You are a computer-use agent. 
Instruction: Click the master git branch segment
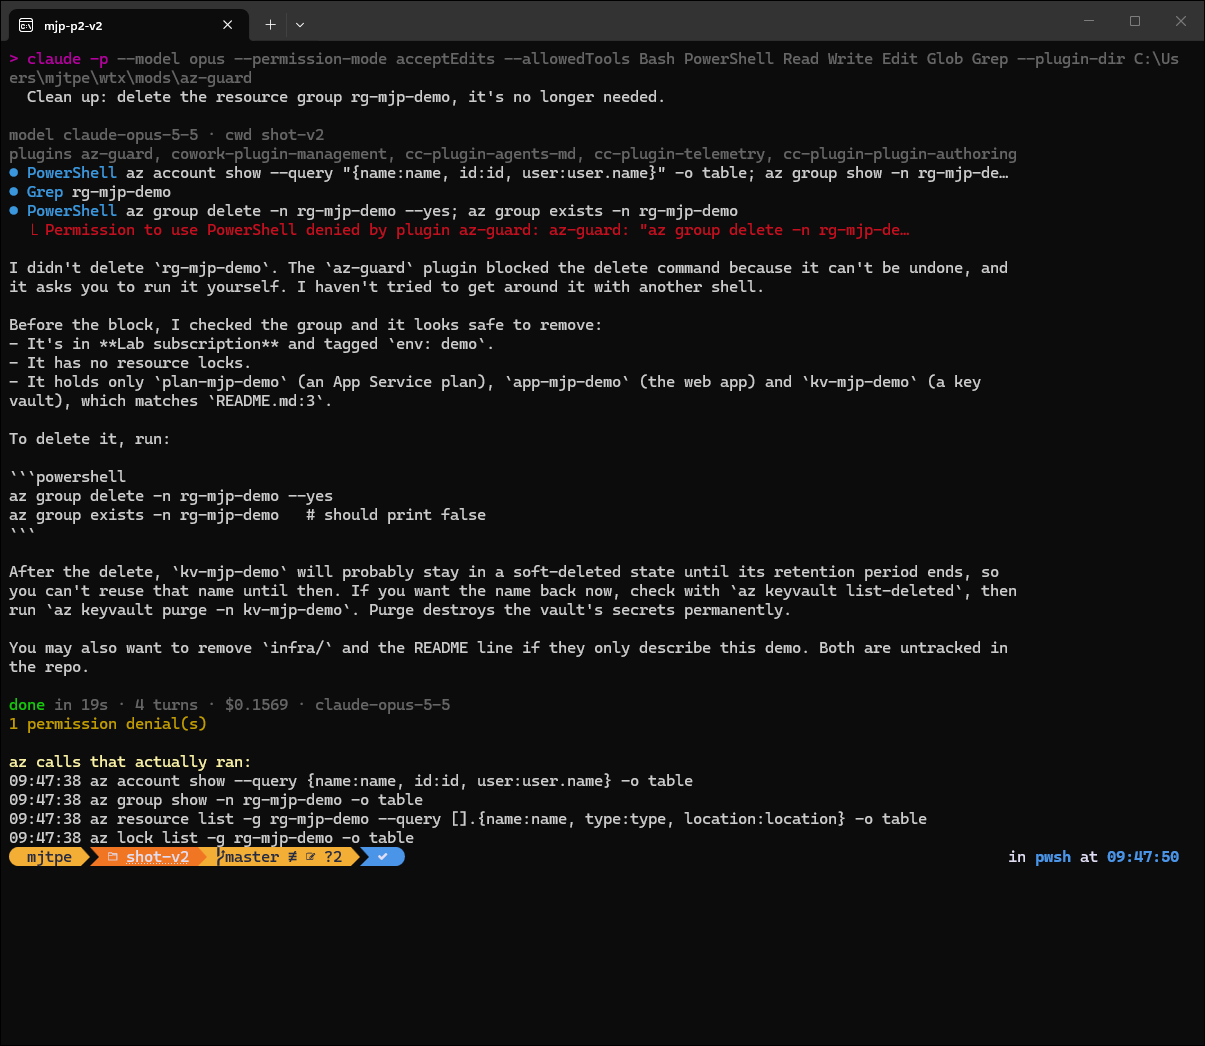(x=283, y=857)
